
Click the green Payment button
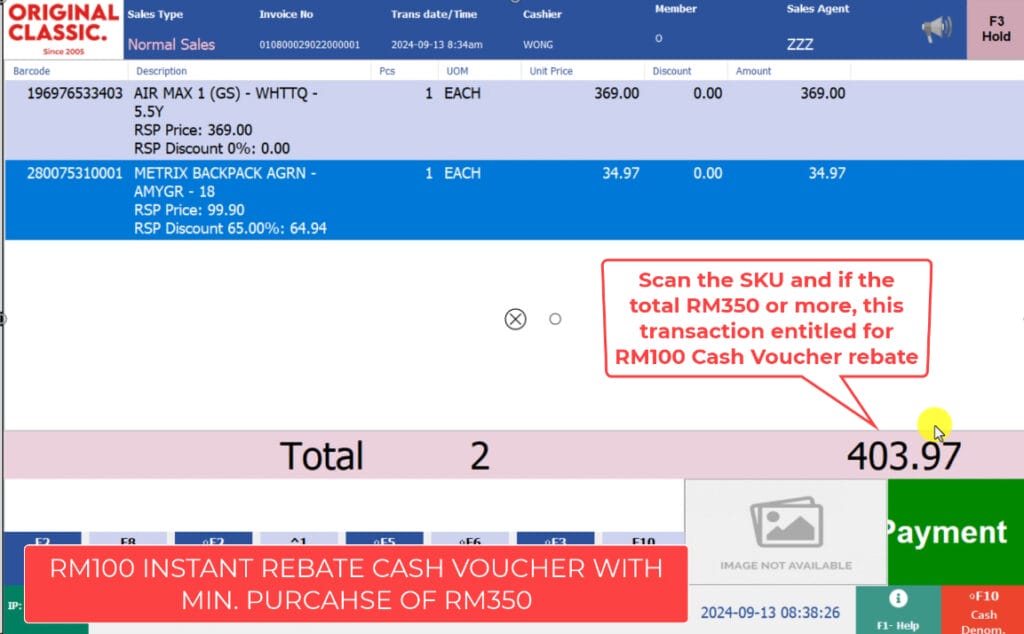point(956,531)
